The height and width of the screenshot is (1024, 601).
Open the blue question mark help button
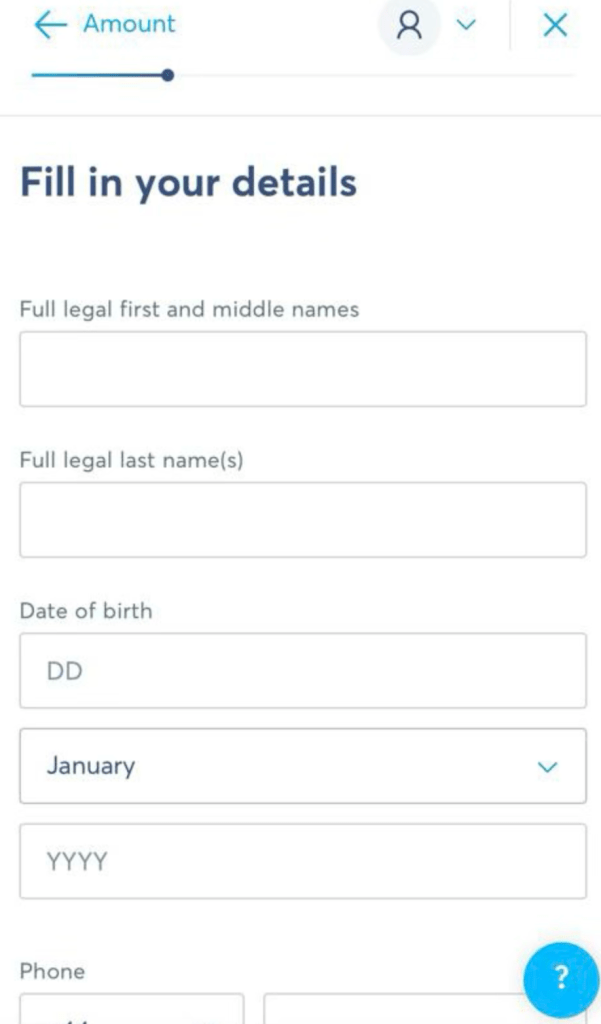coord(561,978)
